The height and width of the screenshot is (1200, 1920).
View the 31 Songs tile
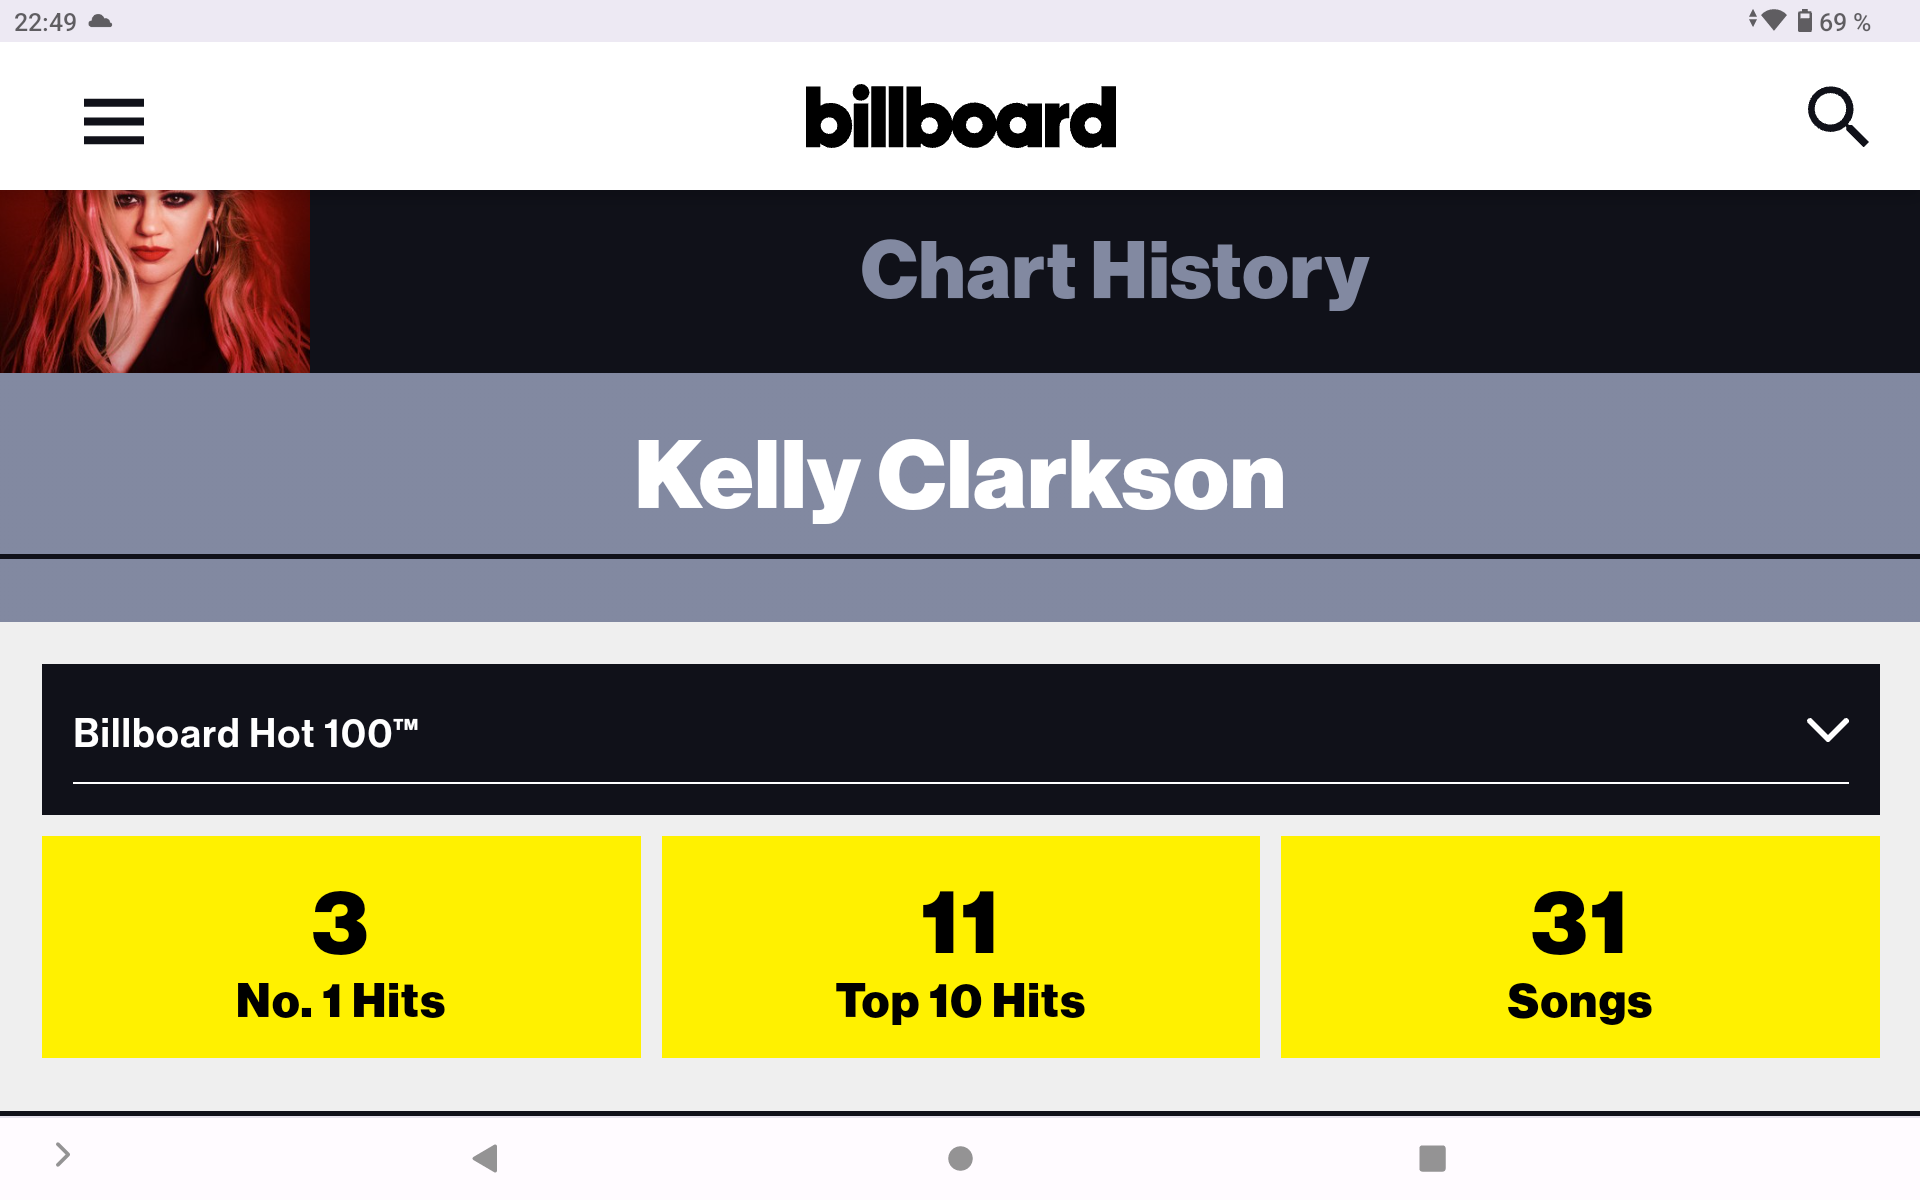coord(1580,946)
